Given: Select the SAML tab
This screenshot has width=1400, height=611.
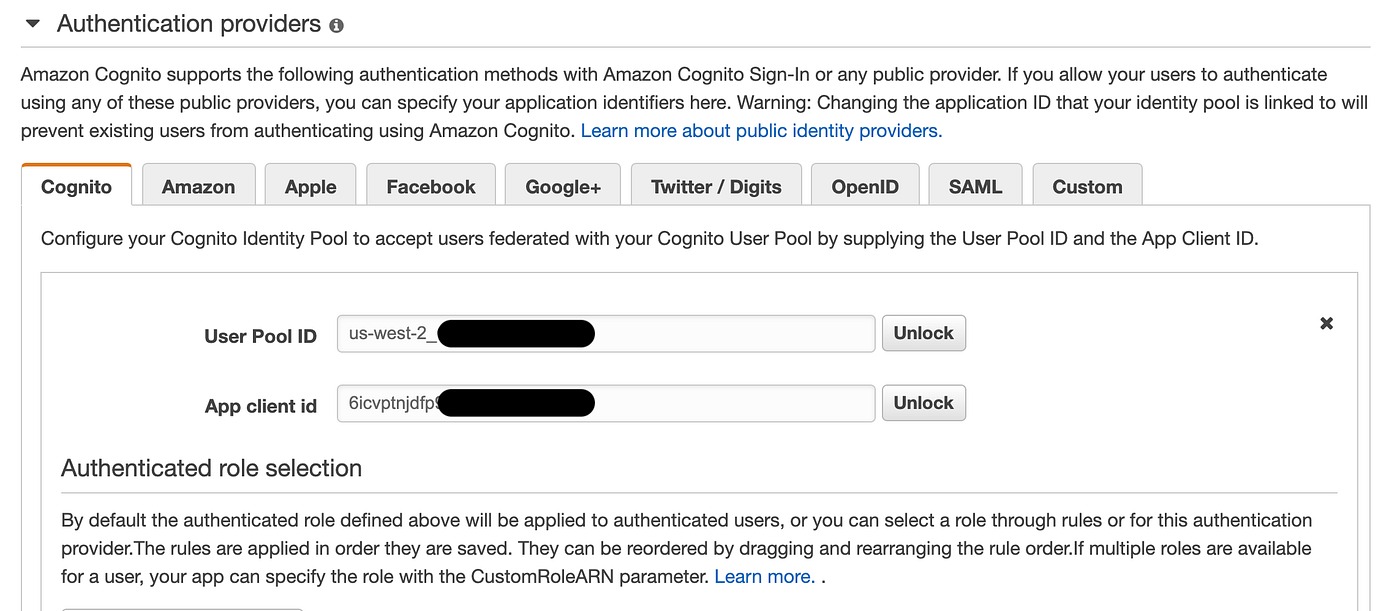Looking at the screenshot, I should 975,187.
